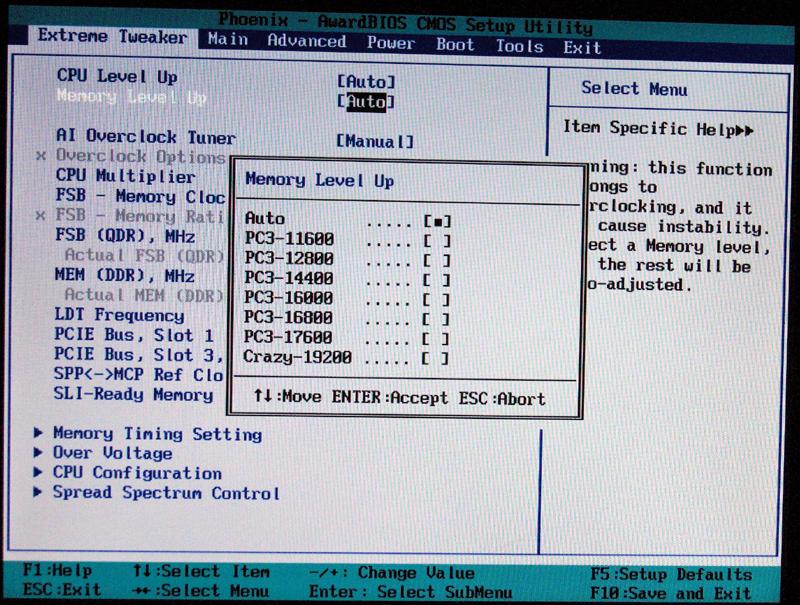Expand the CPU Configuration arrow

pyautogui.click(x=38, y=472)
